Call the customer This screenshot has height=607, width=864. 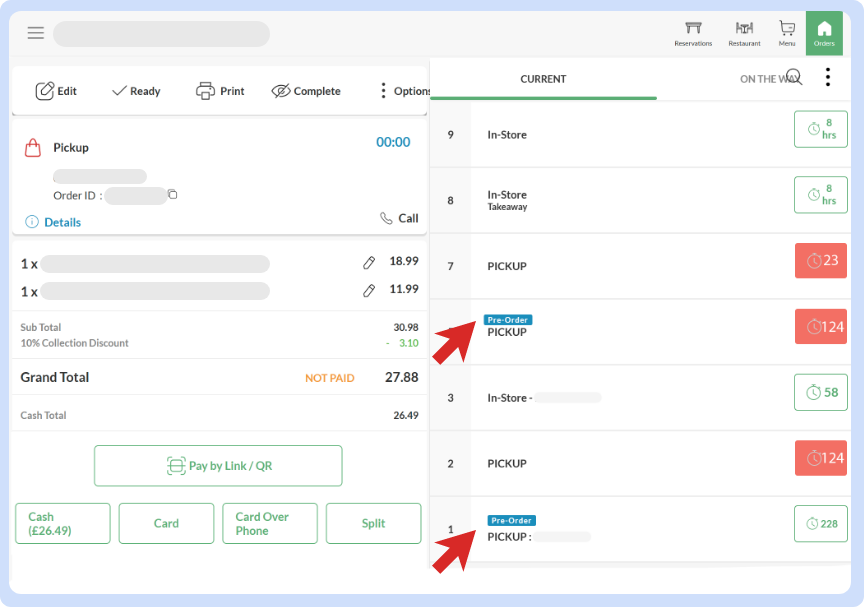click(399, 218)
